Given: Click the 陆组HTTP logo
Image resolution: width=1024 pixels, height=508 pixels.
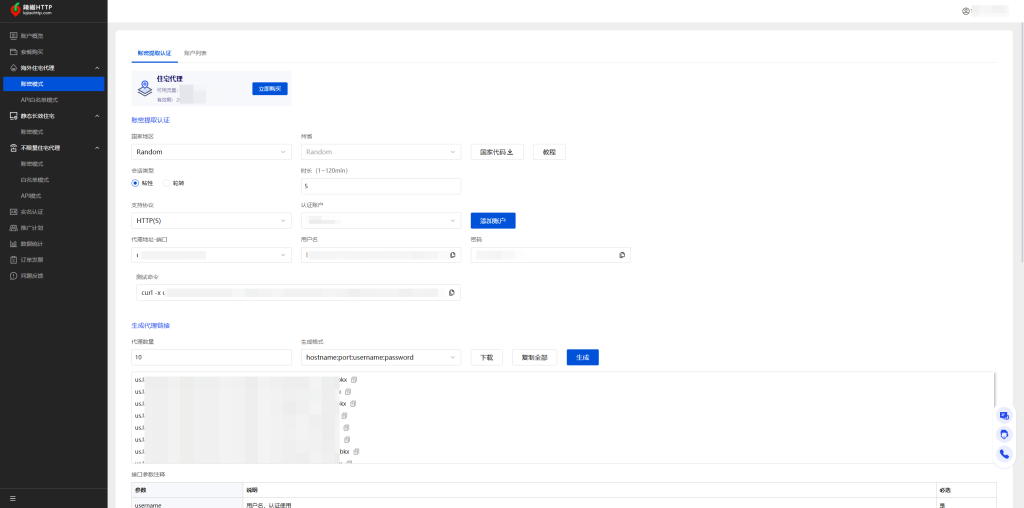Looking at the screenshot, I should point(45,11).
